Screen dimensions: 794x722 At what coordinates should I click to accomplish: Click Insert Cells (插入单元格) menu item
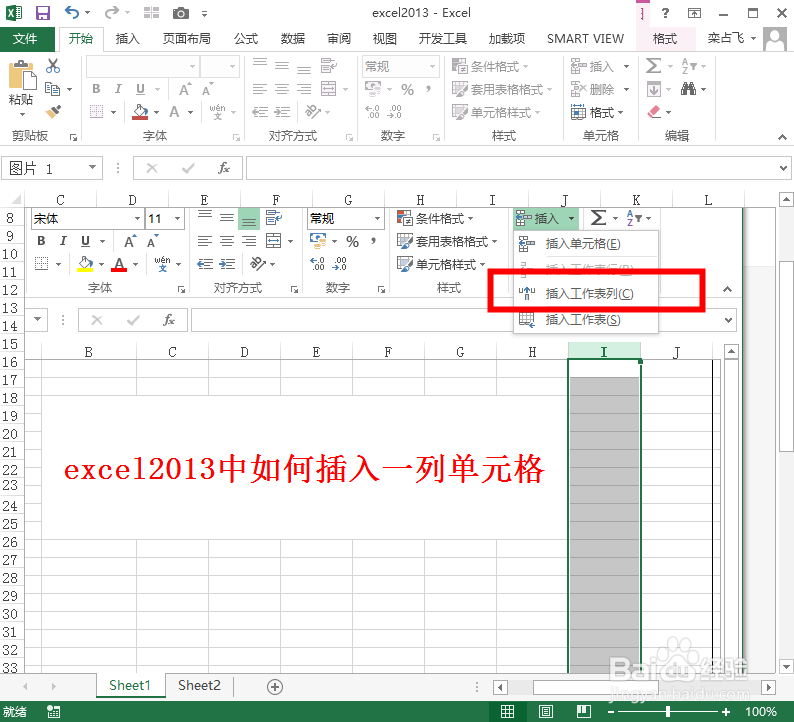[x=586, y=244]
